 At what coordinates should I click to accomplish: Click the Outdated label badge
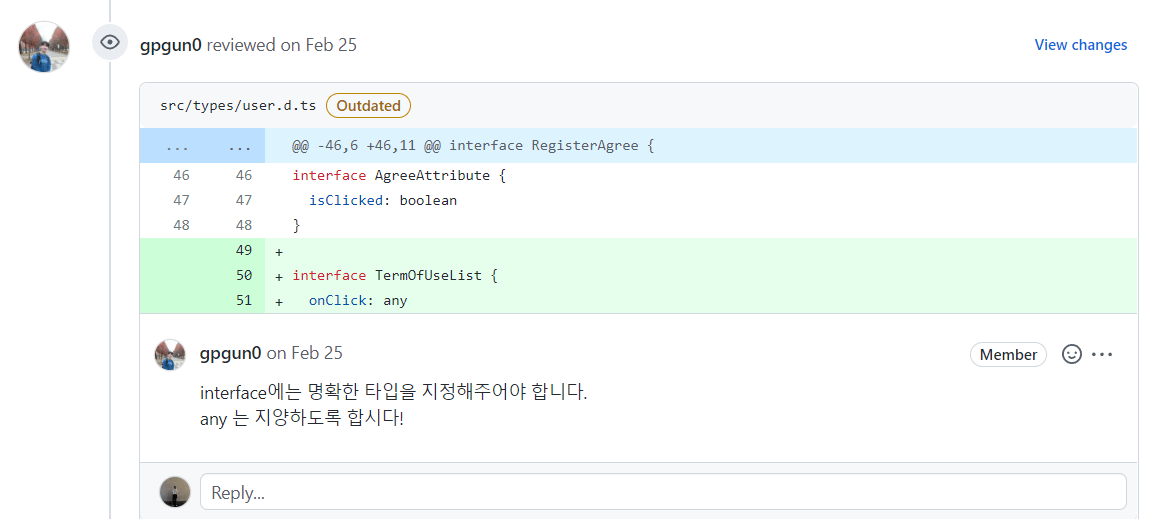pyautogui.click(x=368, y=105)
